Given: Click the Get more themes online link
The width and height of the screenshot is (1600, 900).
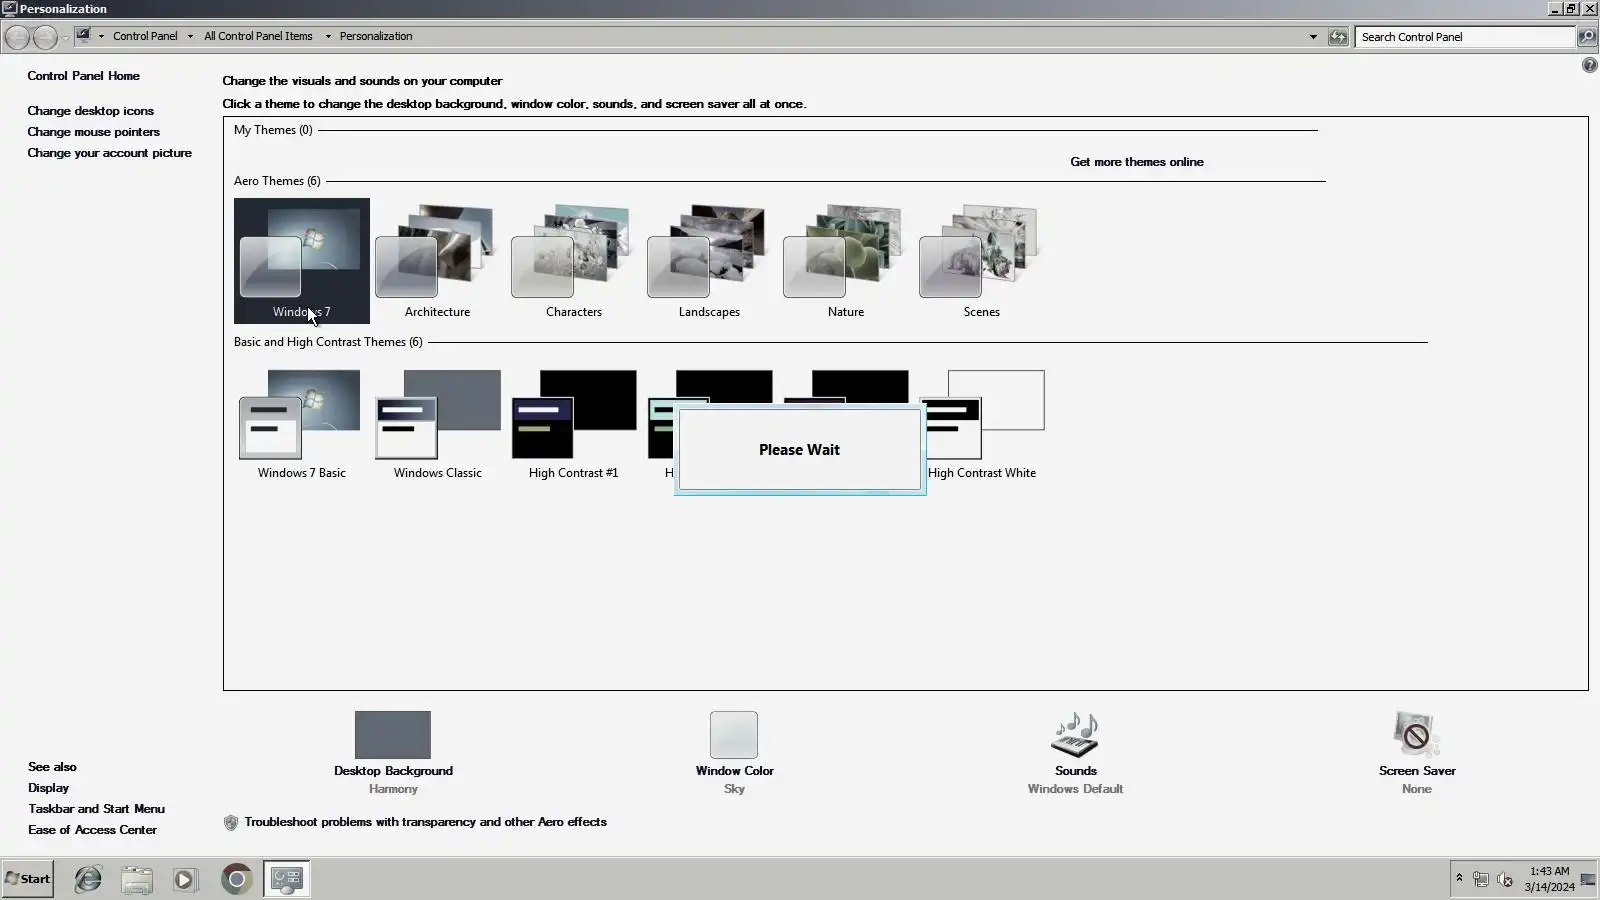Looking at the screenshot, I should 1137,162.
